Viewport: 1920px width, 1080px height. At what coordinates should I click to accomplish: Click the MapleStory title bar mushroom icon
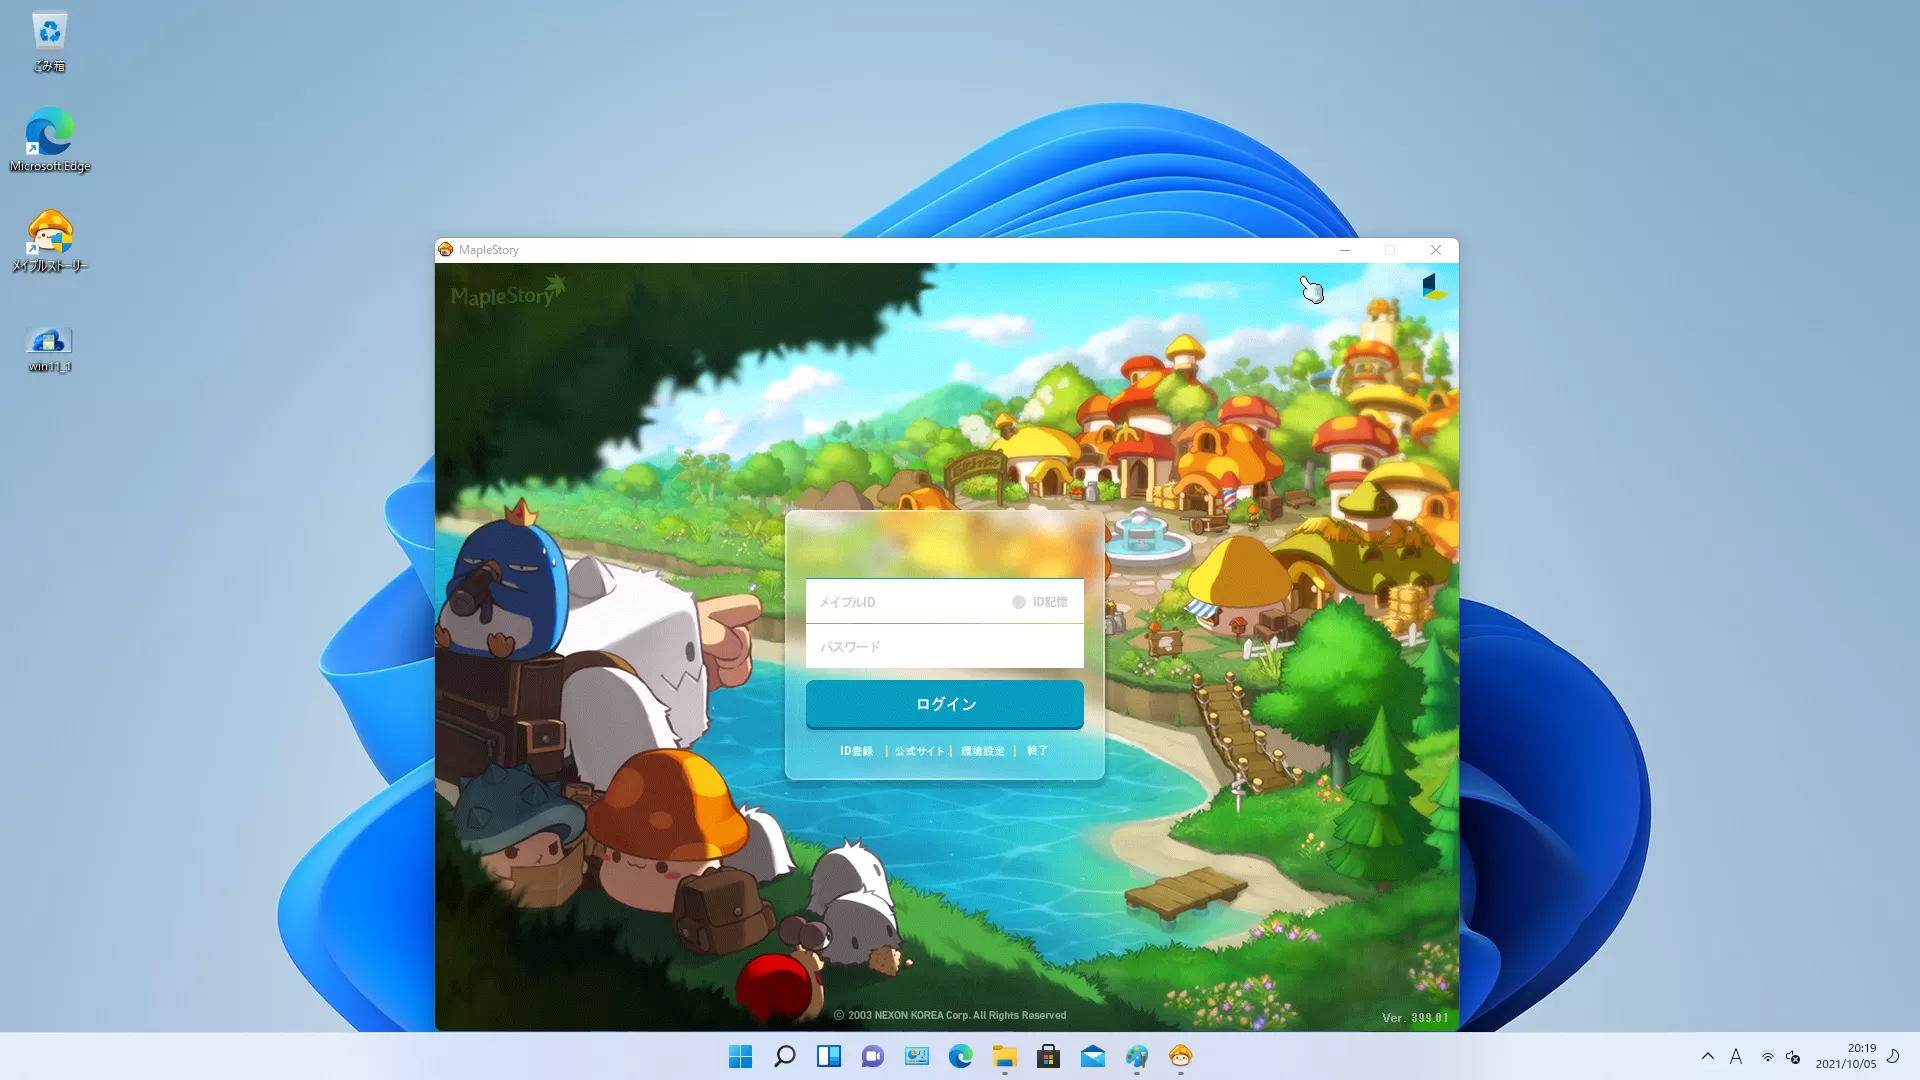point(446,250)
